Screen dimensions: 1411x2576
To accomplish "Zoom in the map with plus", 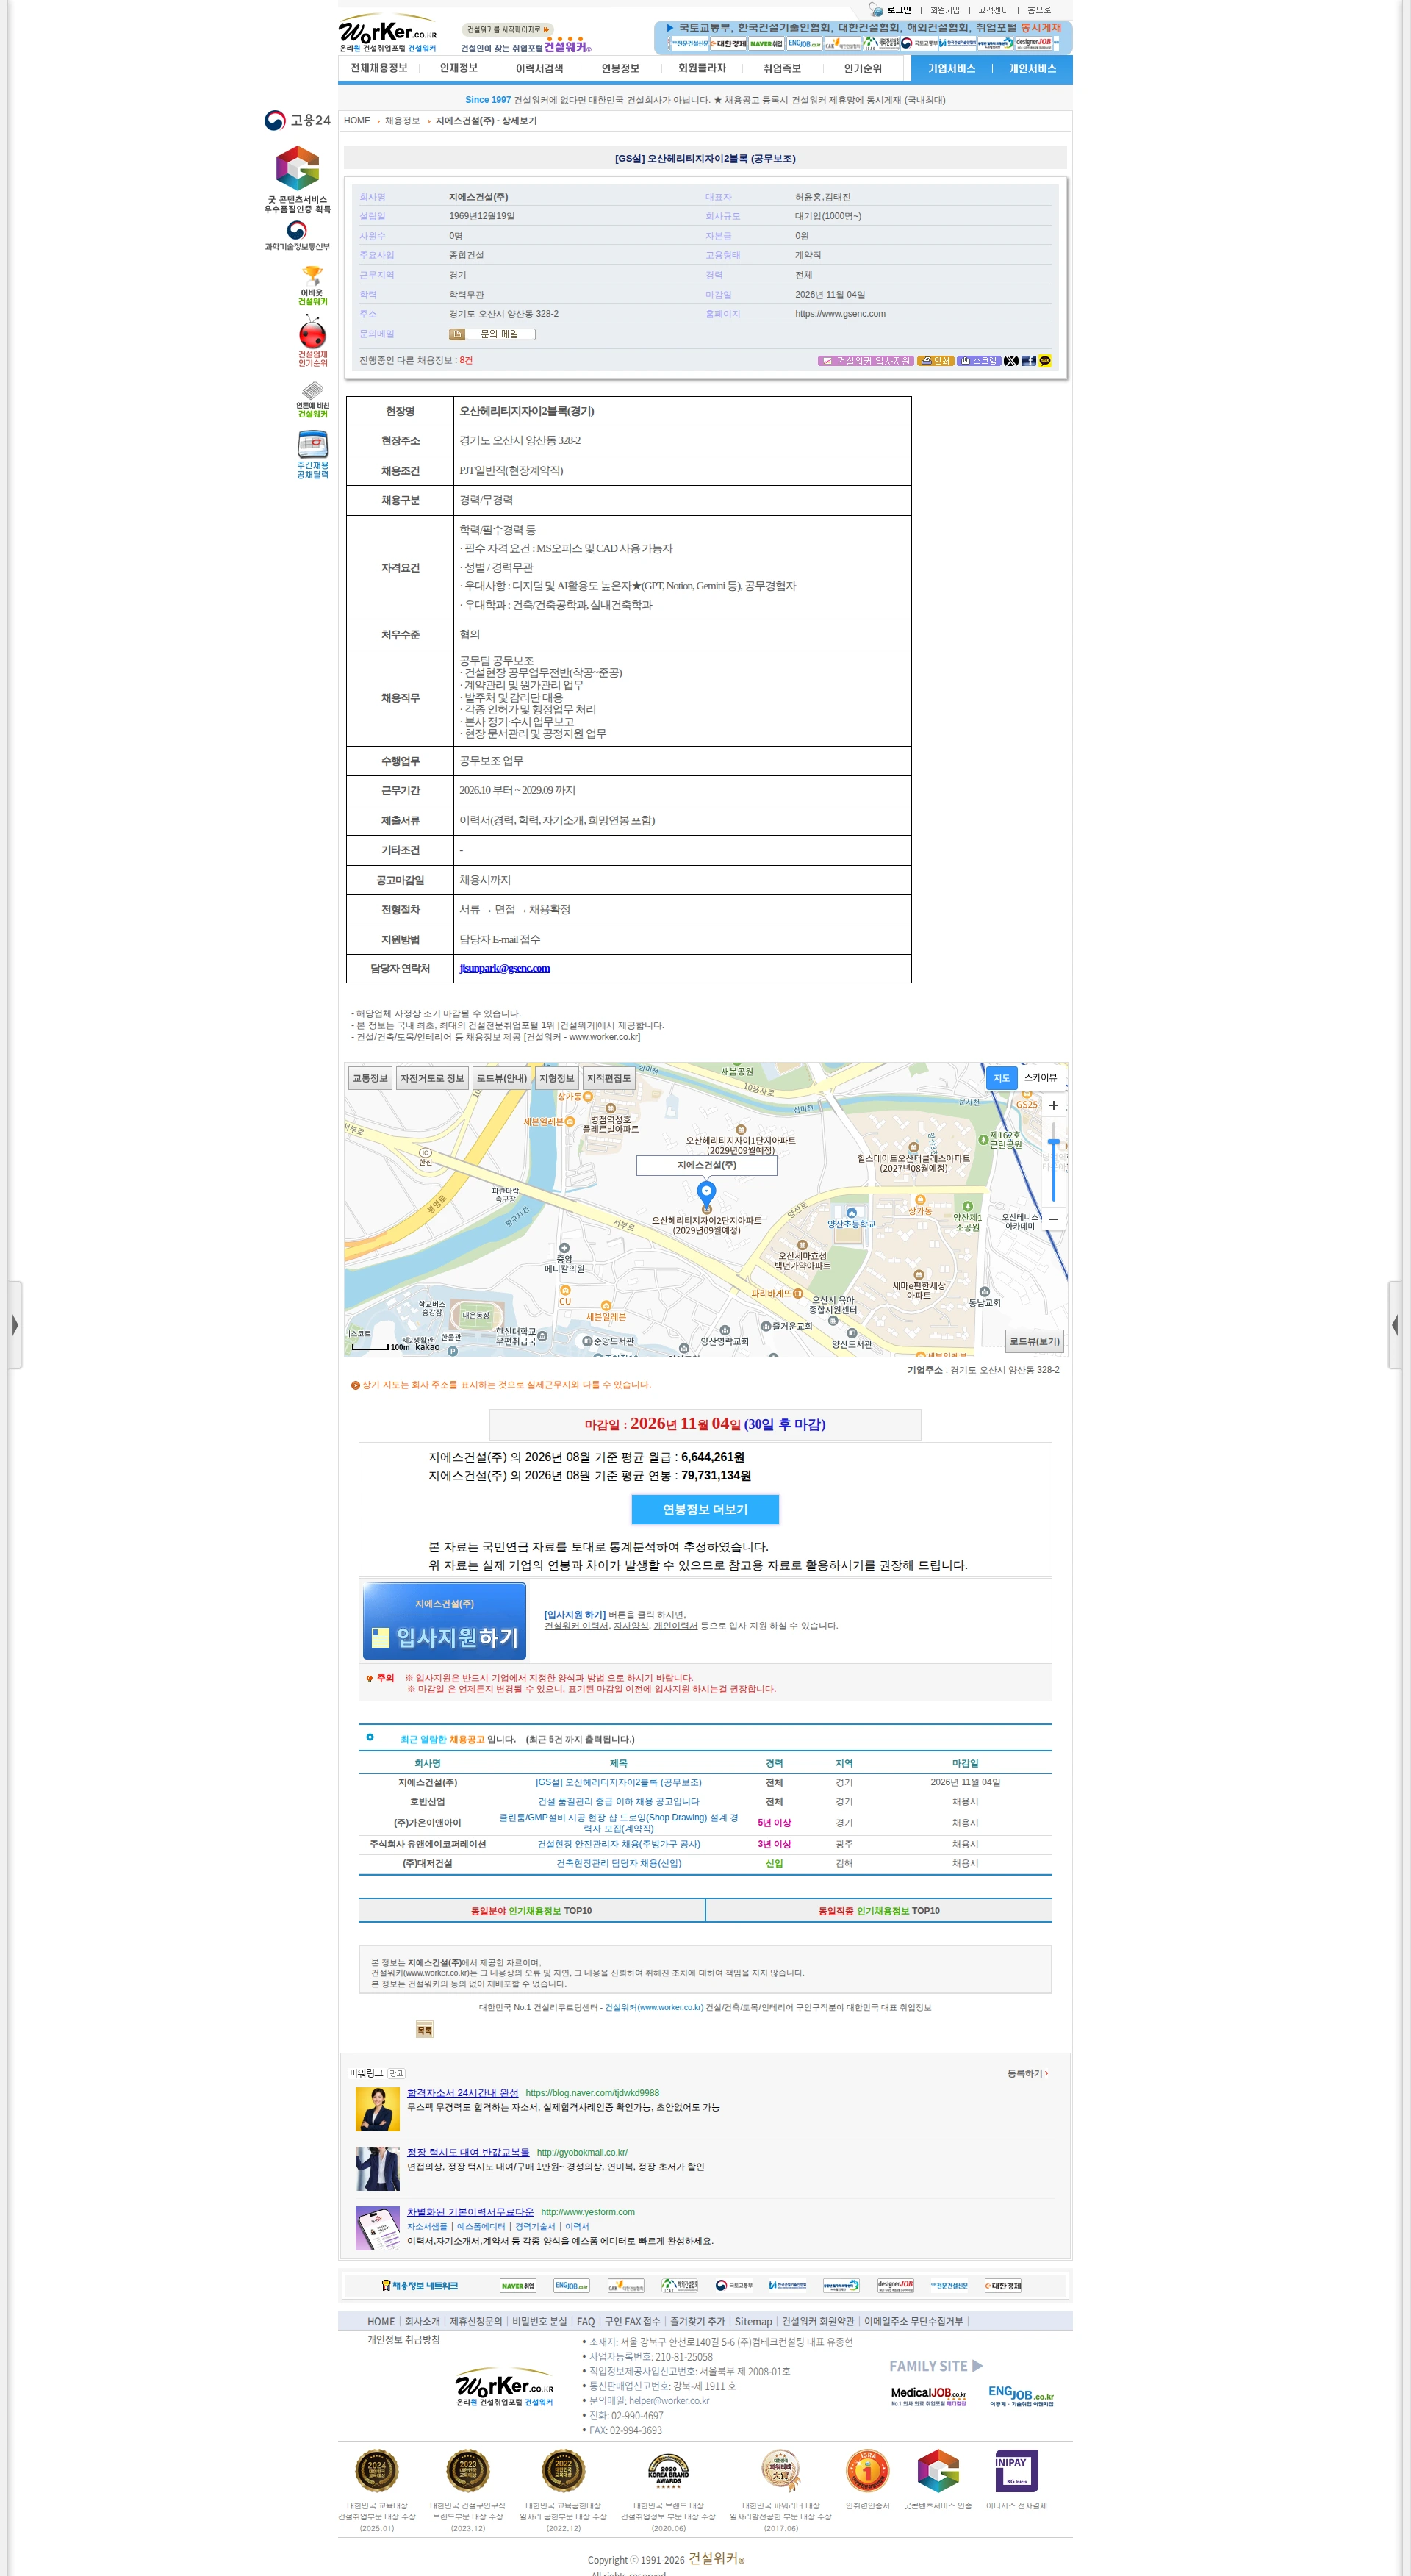I will click(x=1053, y=1106).
